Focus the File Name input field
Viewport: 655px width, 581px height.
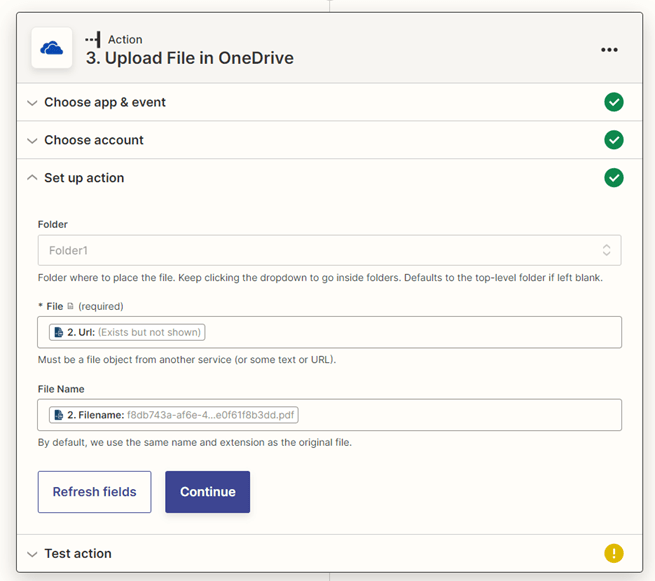[x=329, y=415]
